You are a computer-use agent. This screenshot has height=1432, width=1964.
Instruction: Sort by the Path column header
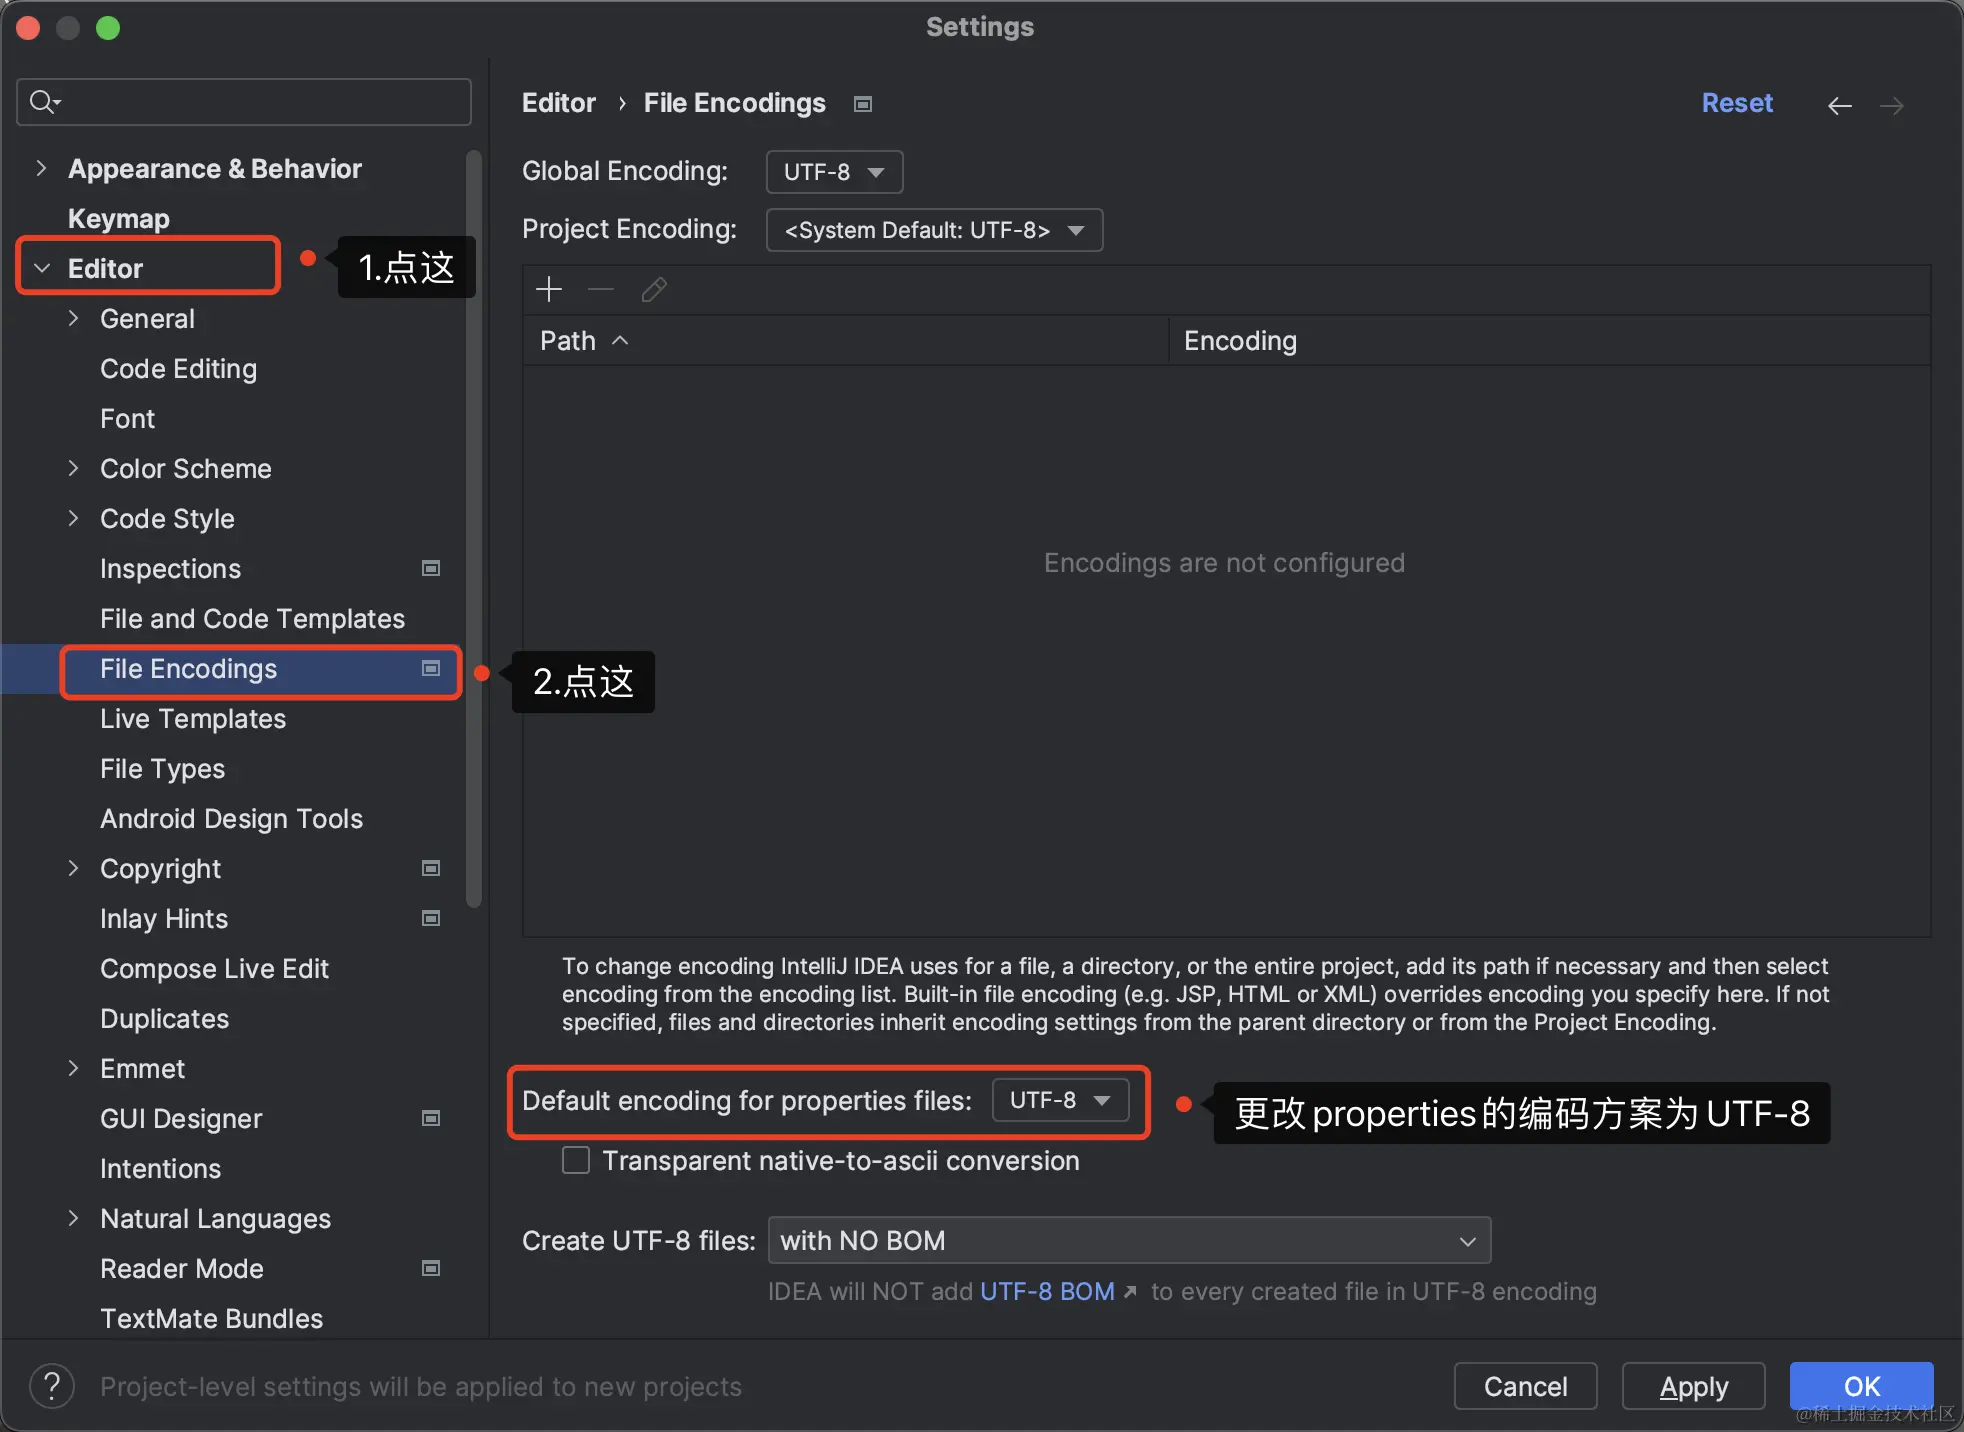[x=568, y=341]
